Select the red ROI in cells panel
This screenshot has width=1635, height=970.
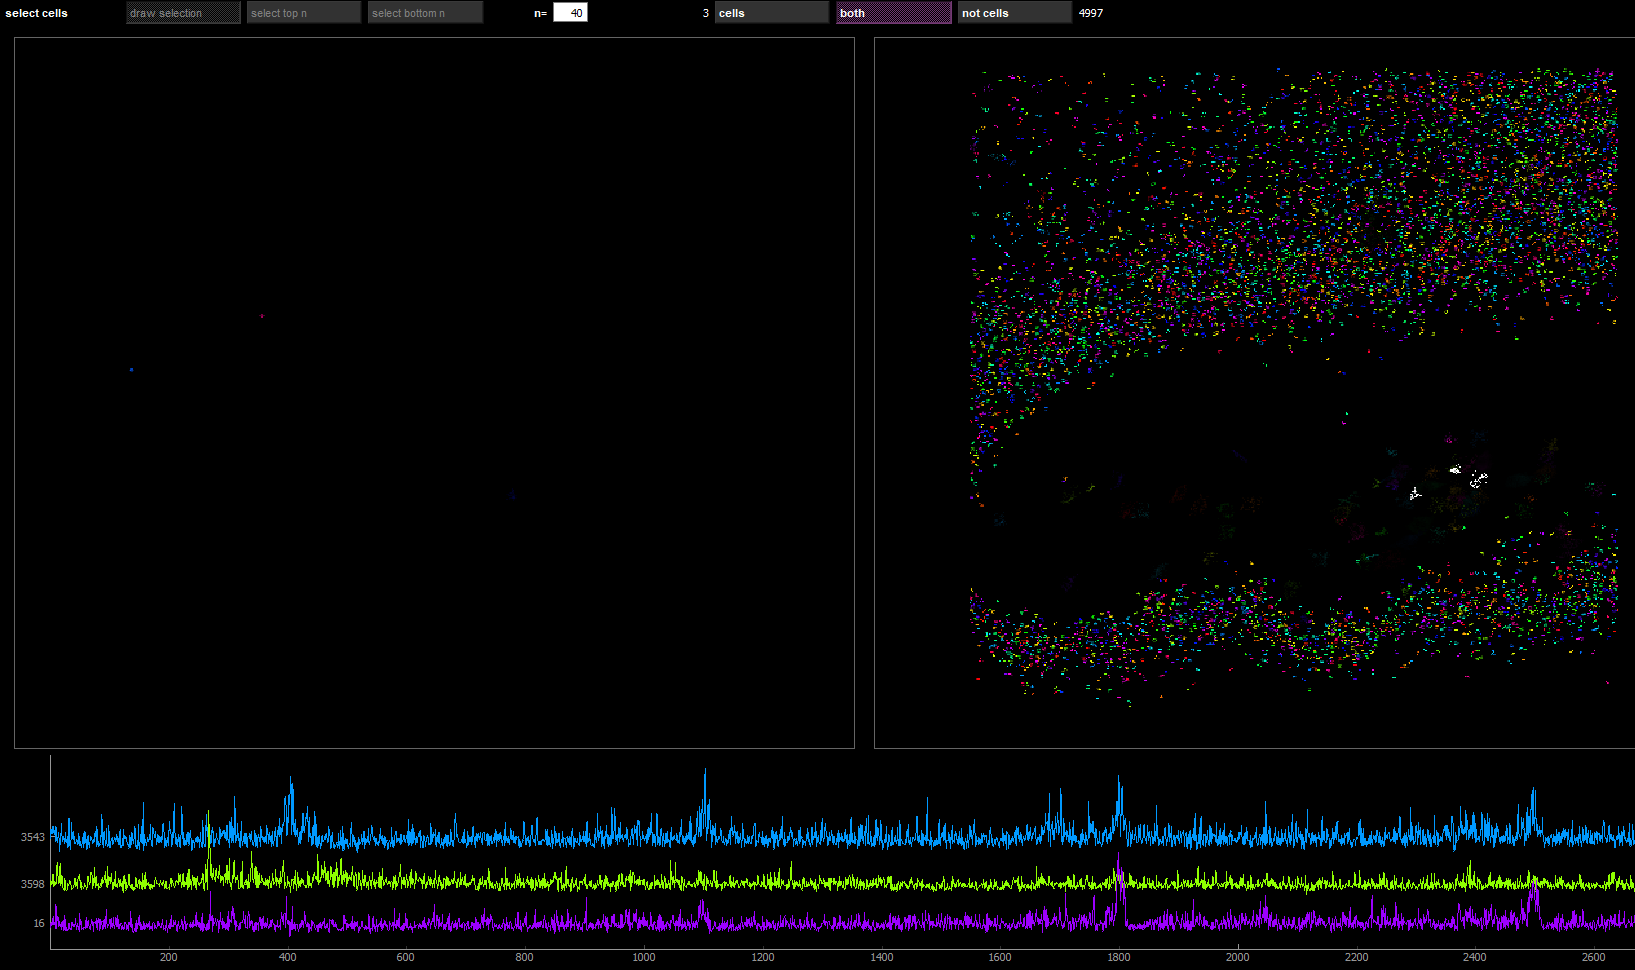click(x=262, y=316)
